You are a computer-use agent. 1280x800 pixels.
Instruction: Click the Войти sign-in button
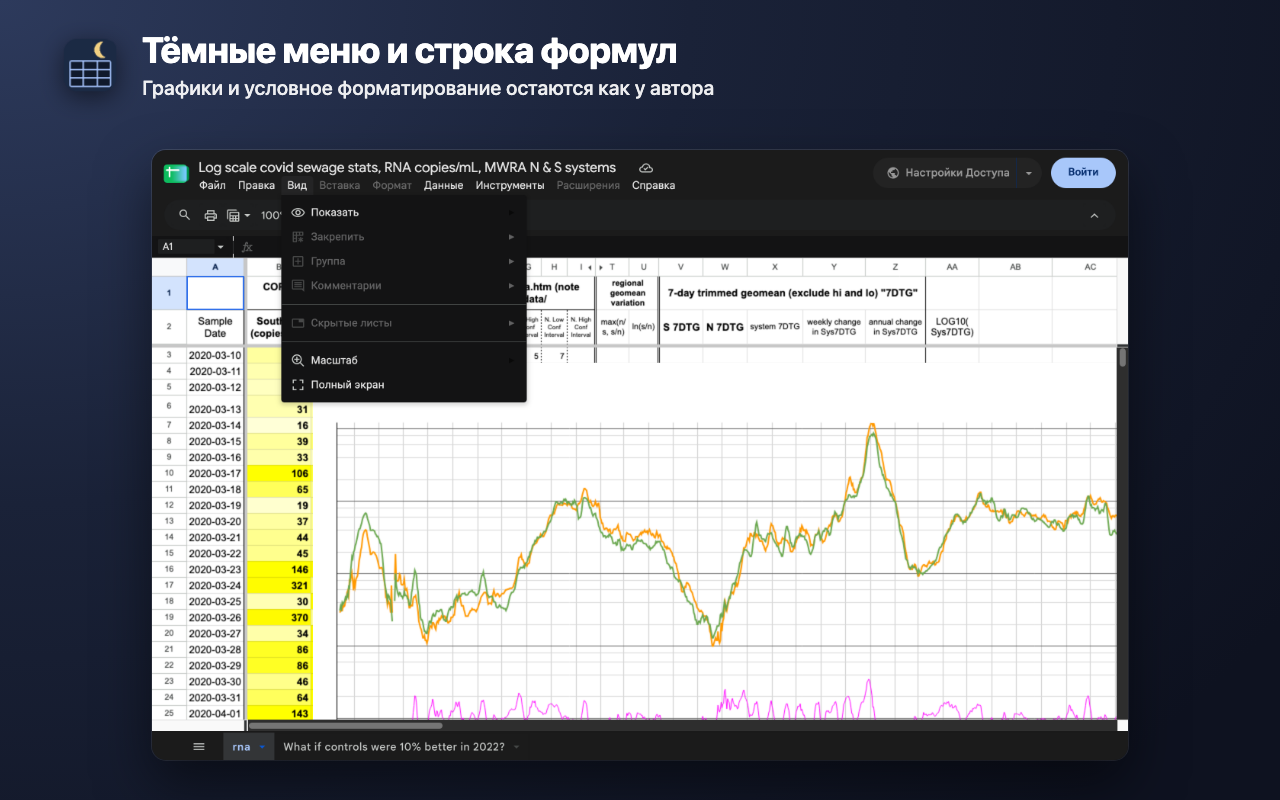point(1083,172)
